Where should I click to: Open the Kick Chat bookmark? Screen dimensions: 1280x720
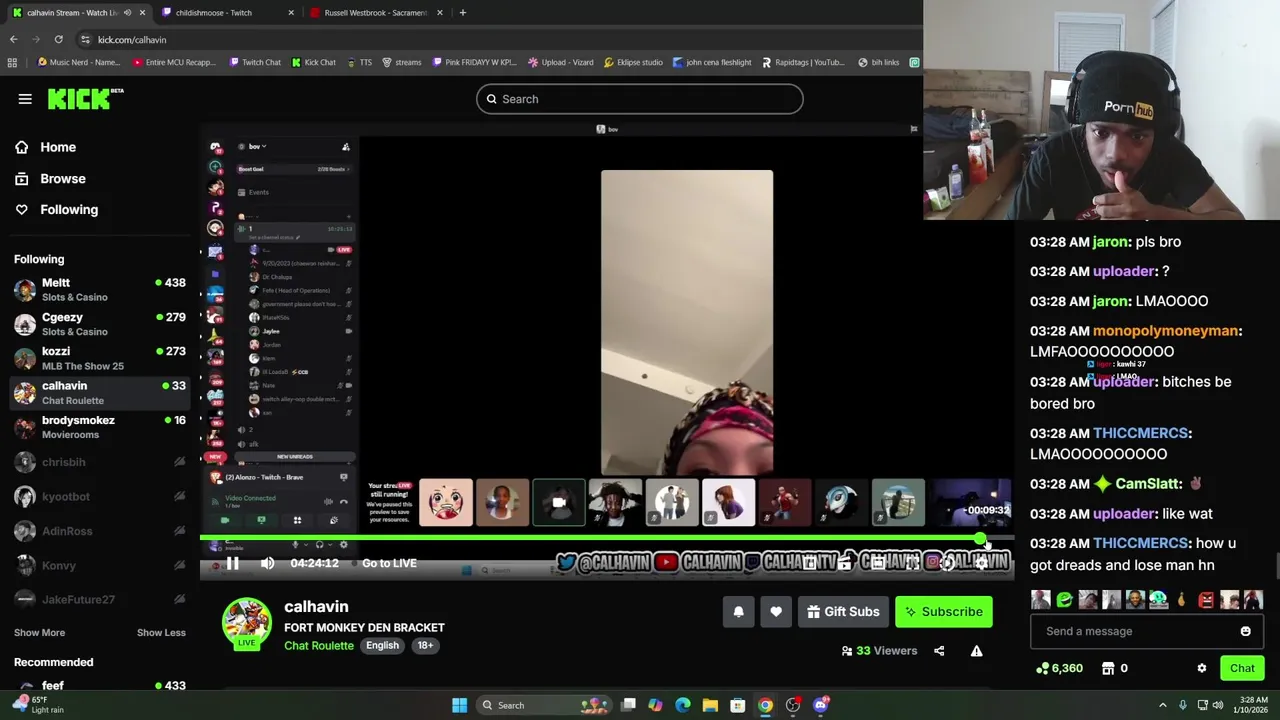pyautogui.click(x=314, y=62)
